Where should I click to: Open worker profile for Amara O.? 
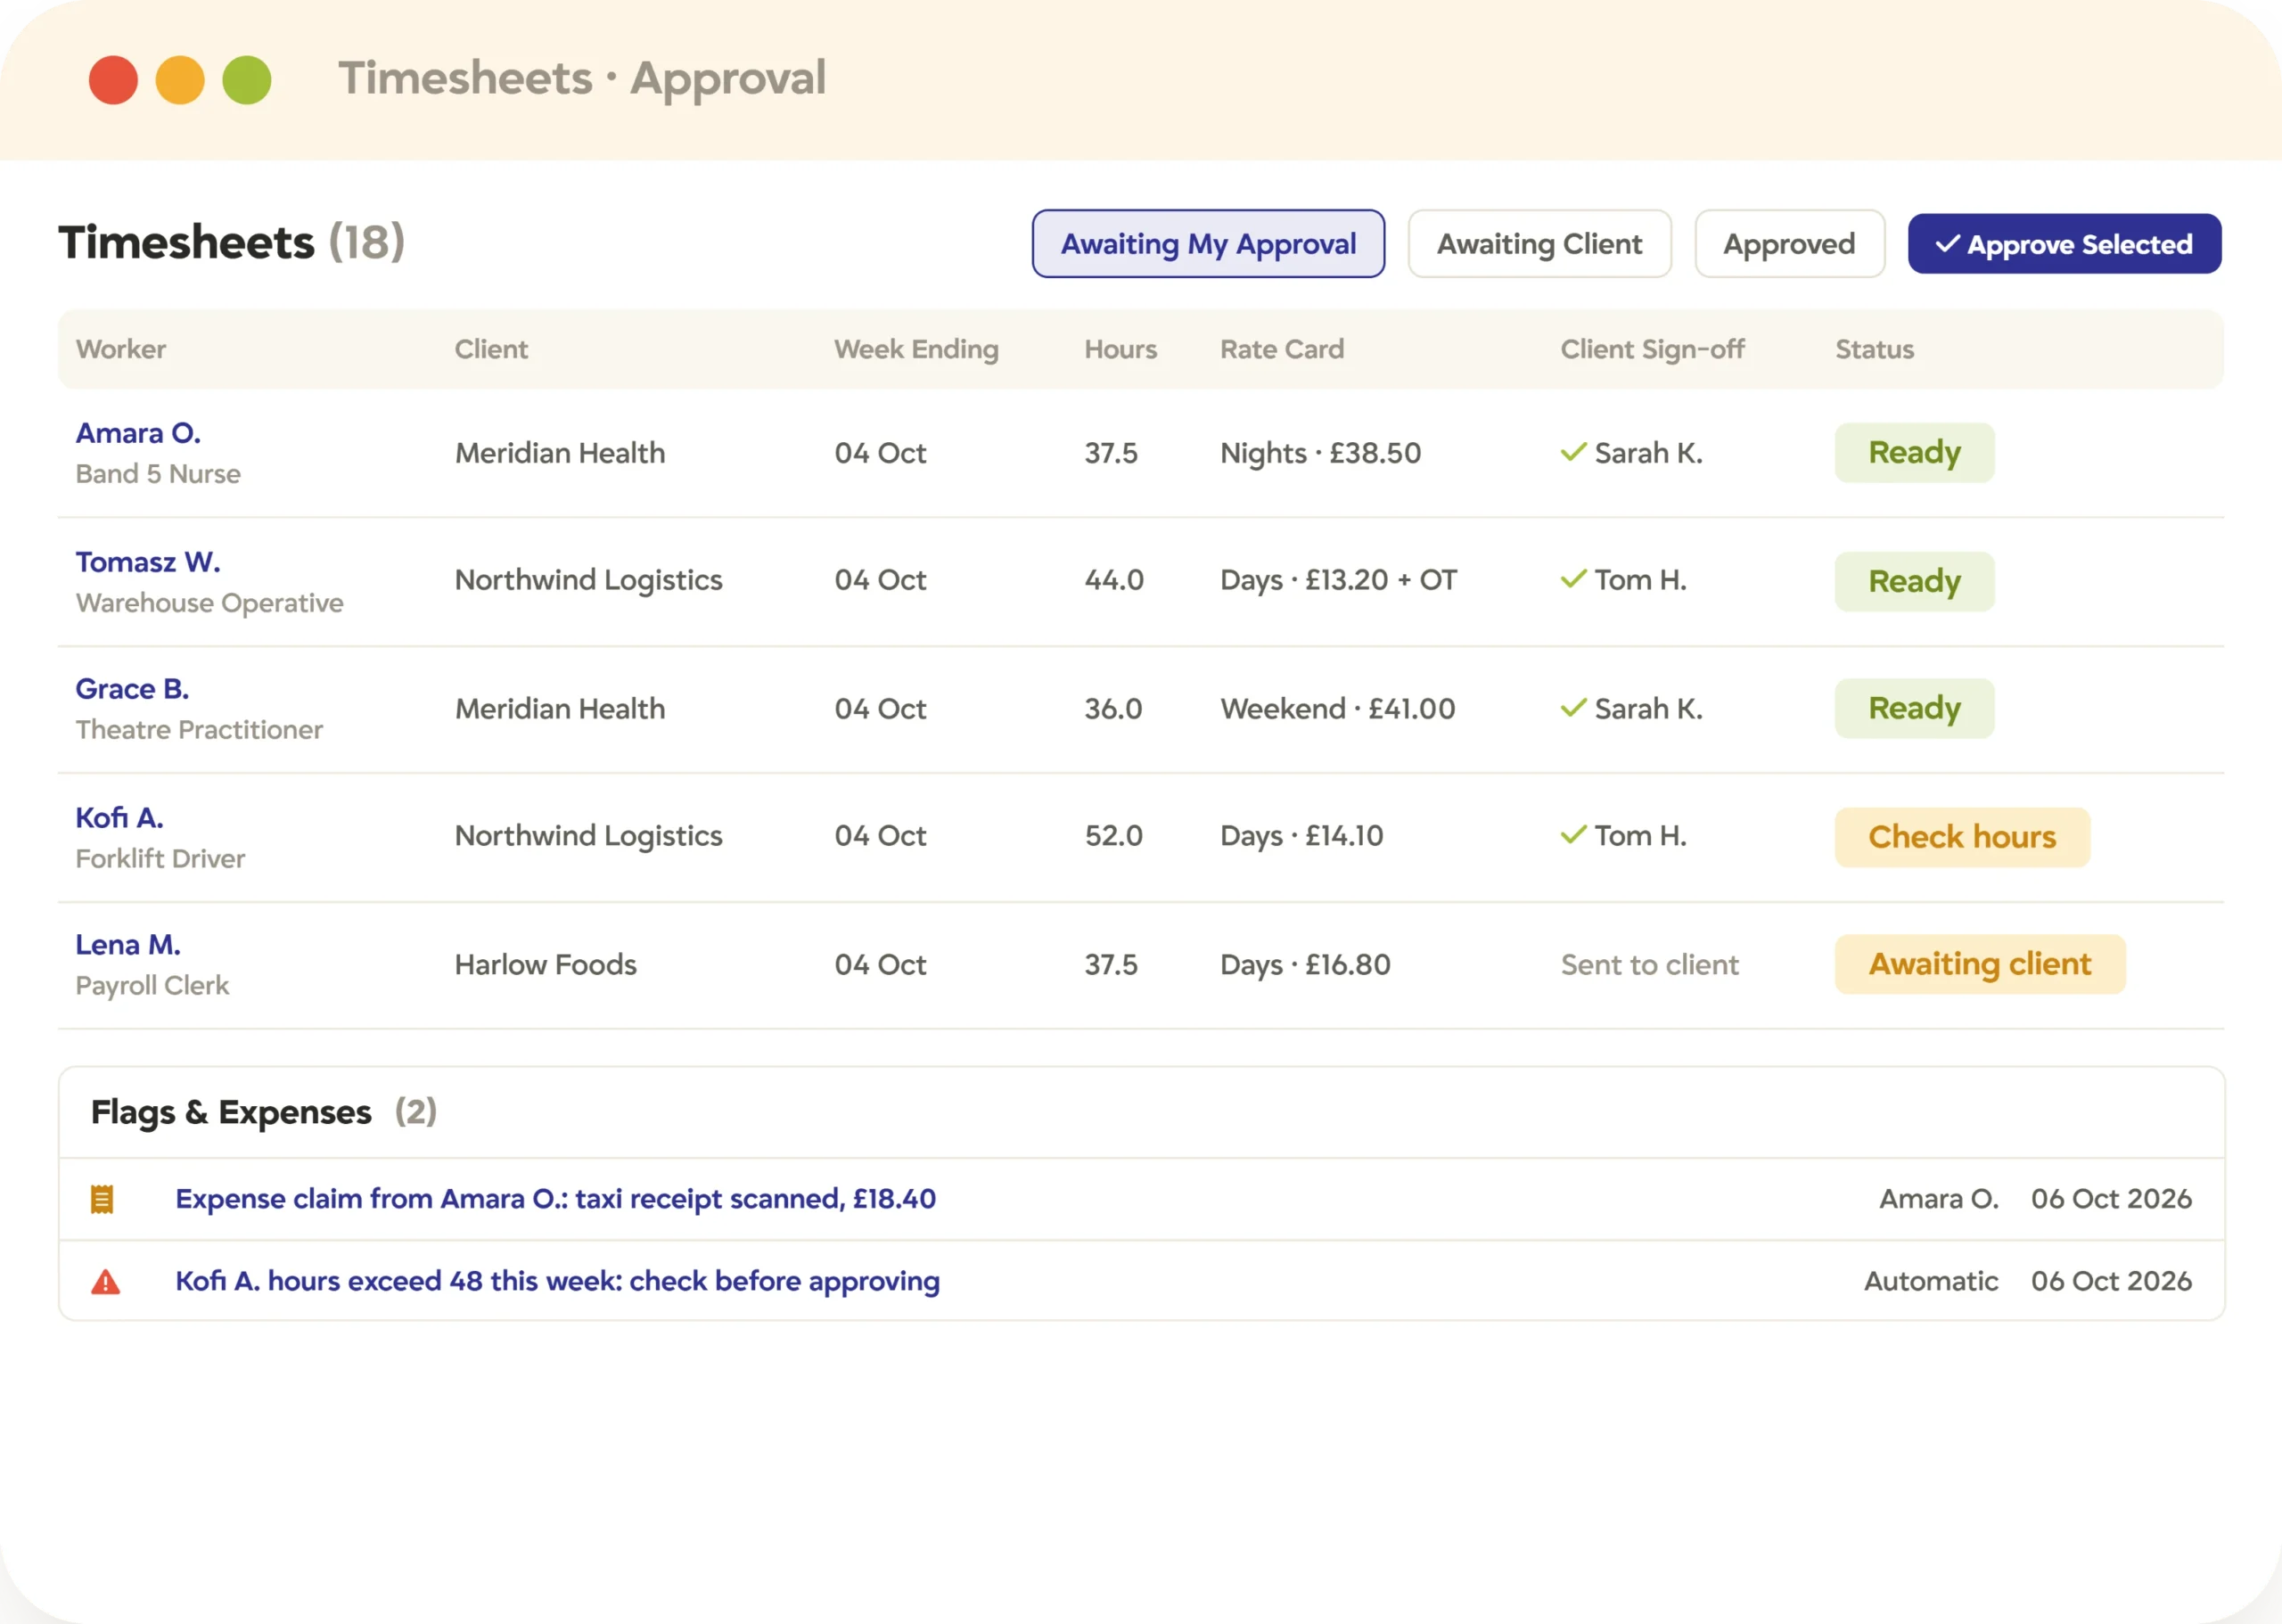pos(138,433)
